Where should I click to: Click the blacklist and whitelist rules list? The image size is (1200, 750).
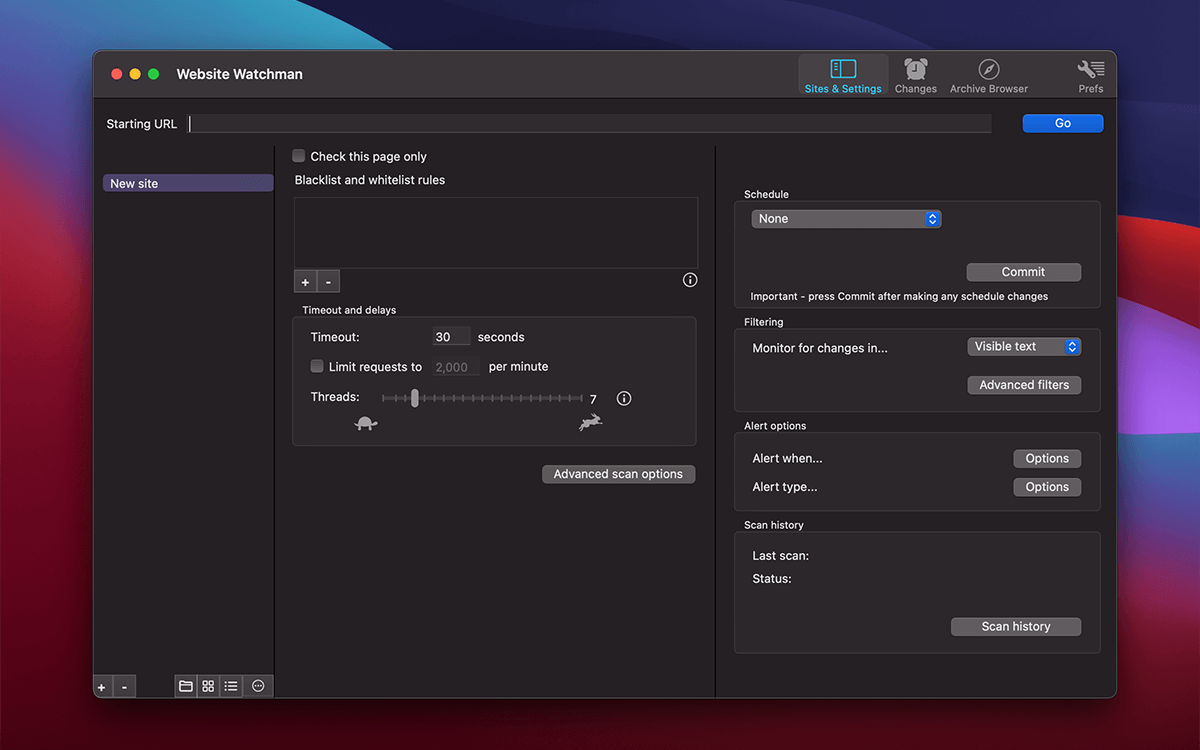496,232
